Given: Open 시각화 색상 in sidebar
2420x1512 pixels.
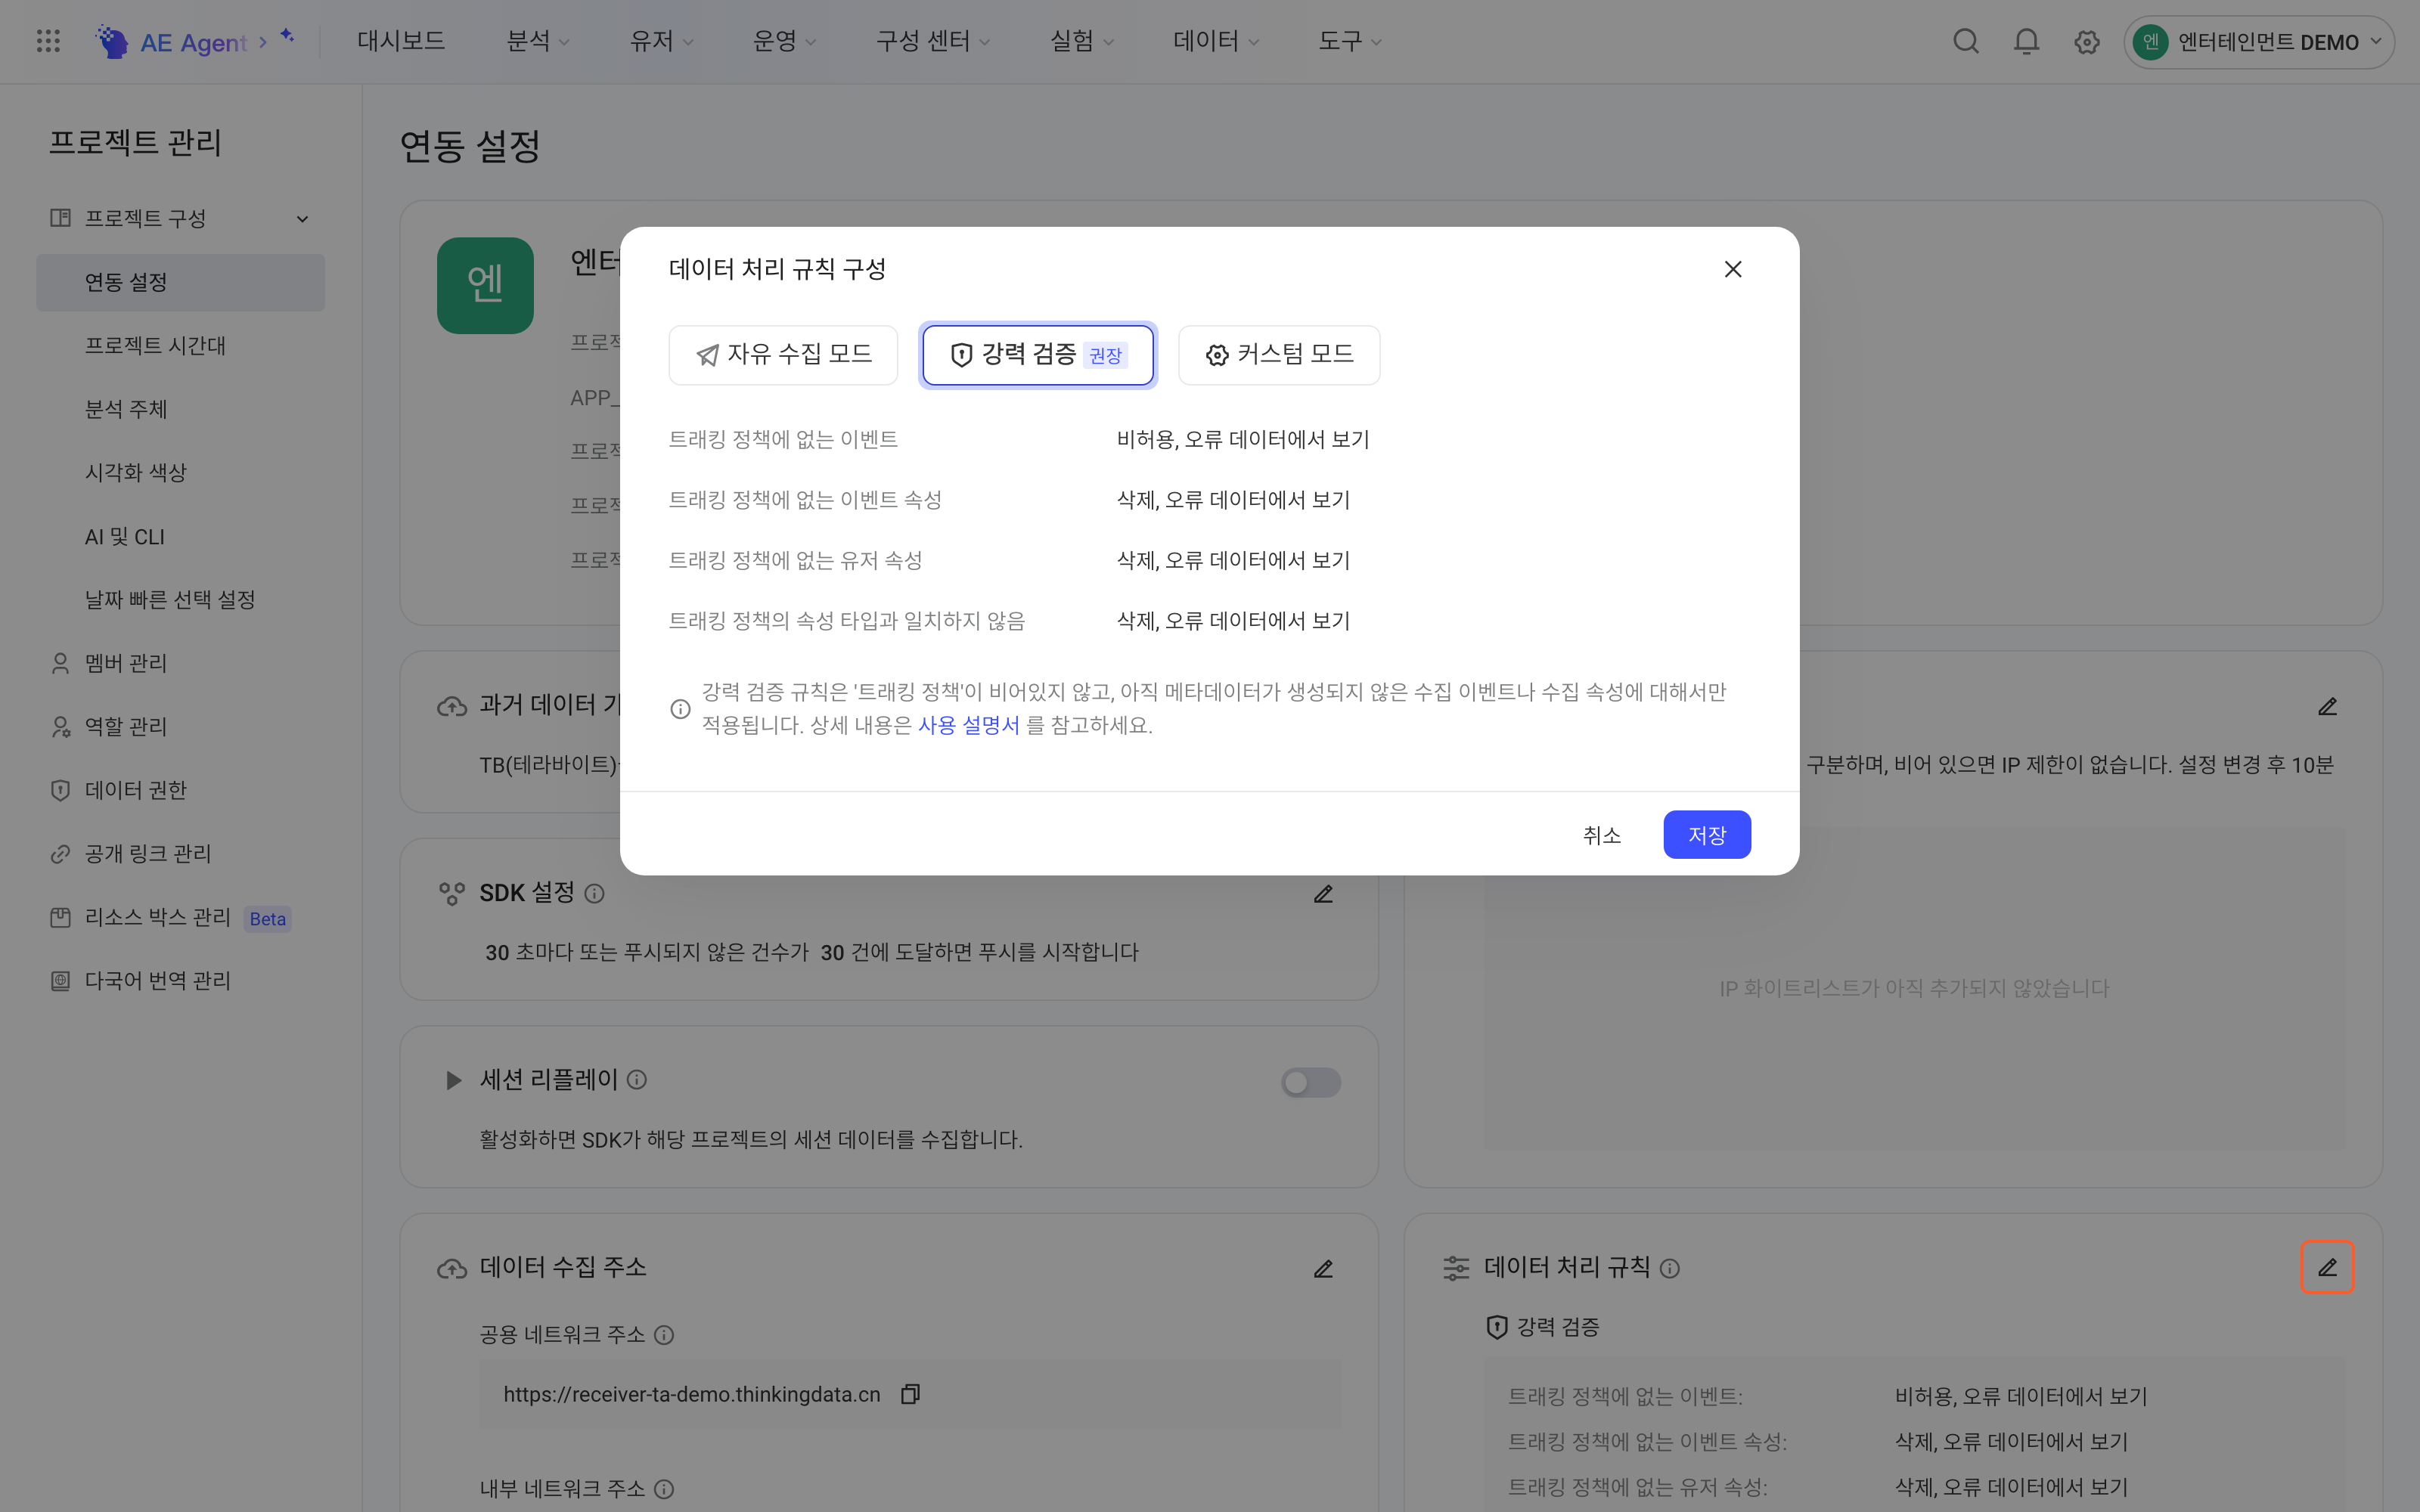Looking at the screenshot, I should [x=180, y=472].
